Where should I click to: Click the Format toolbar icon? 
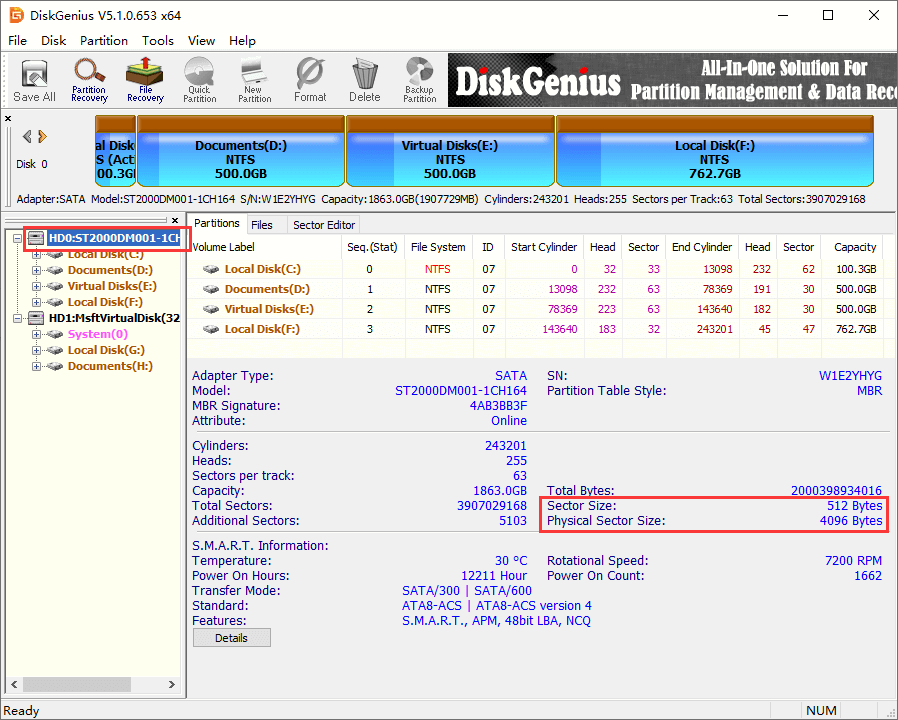310,80
